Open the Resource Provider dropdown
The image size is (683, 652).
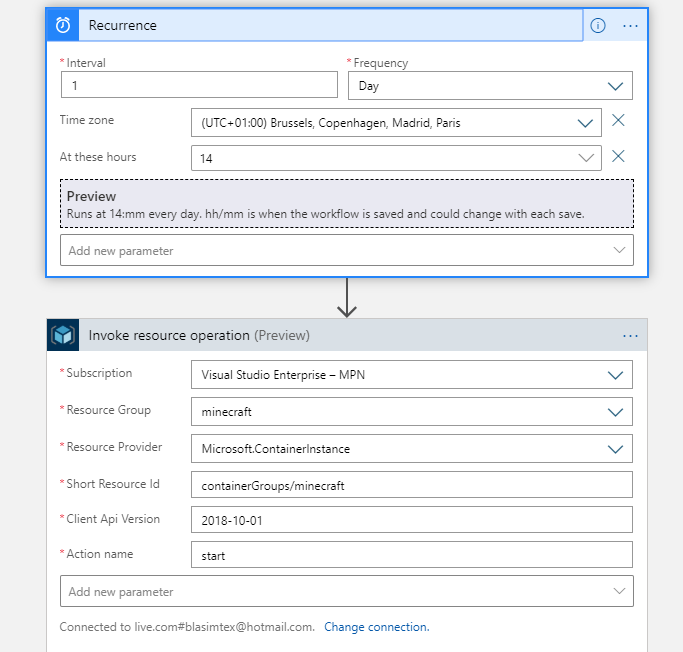pyautogui.click(x=411, y=449)
